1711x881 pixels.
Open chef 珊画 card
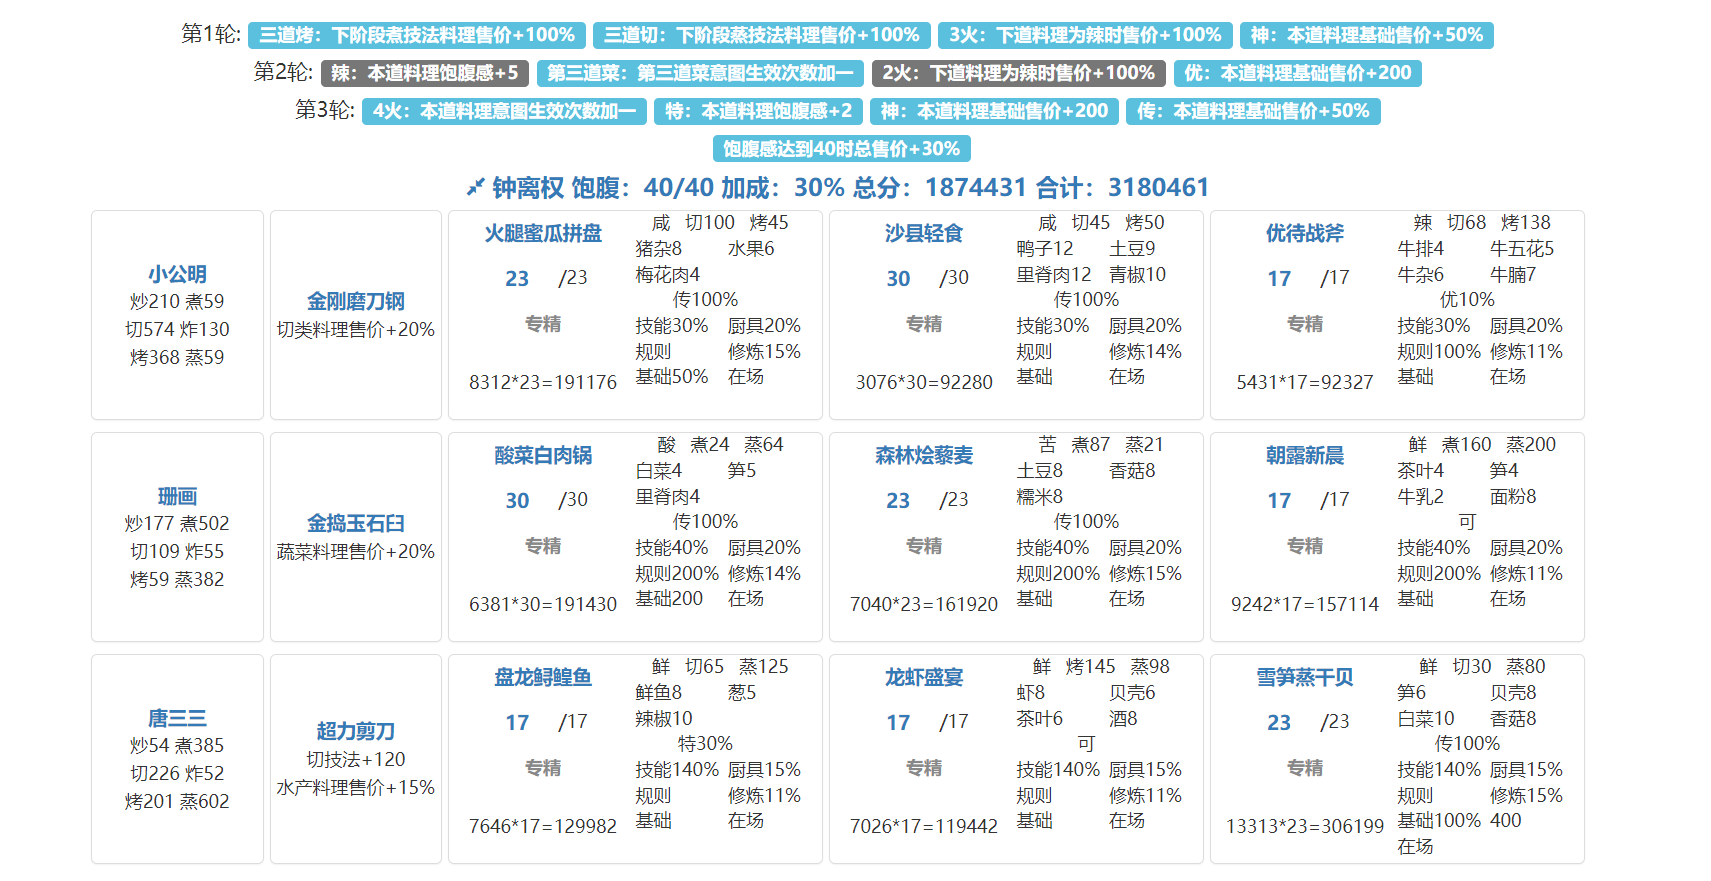click(177, 496)
